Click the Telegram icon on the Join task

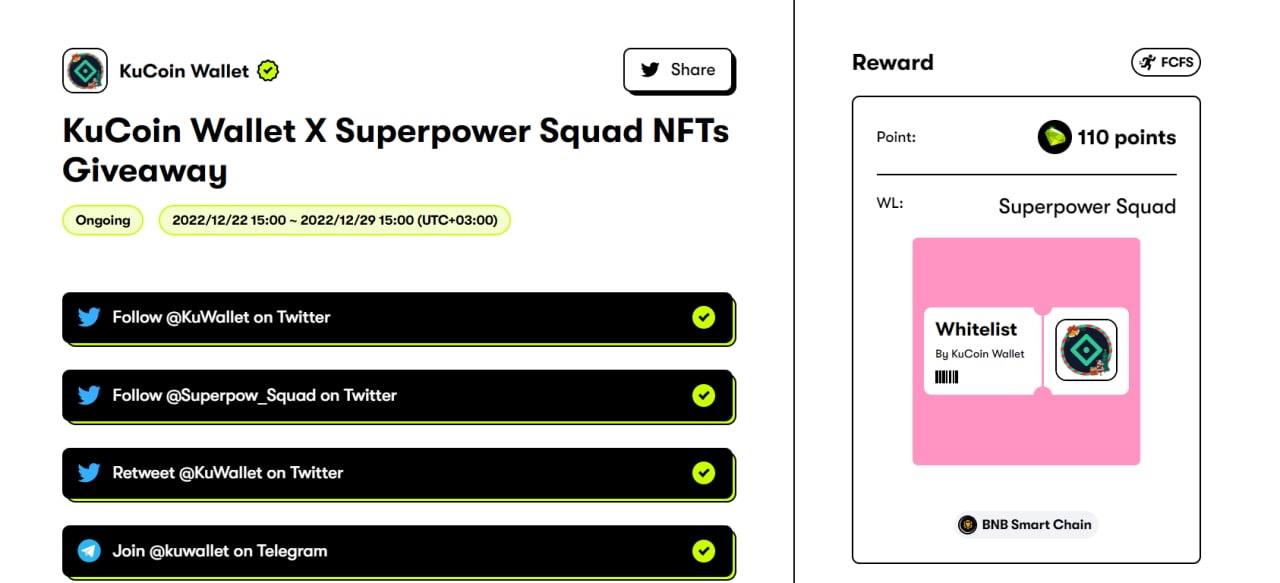[89, 551]
